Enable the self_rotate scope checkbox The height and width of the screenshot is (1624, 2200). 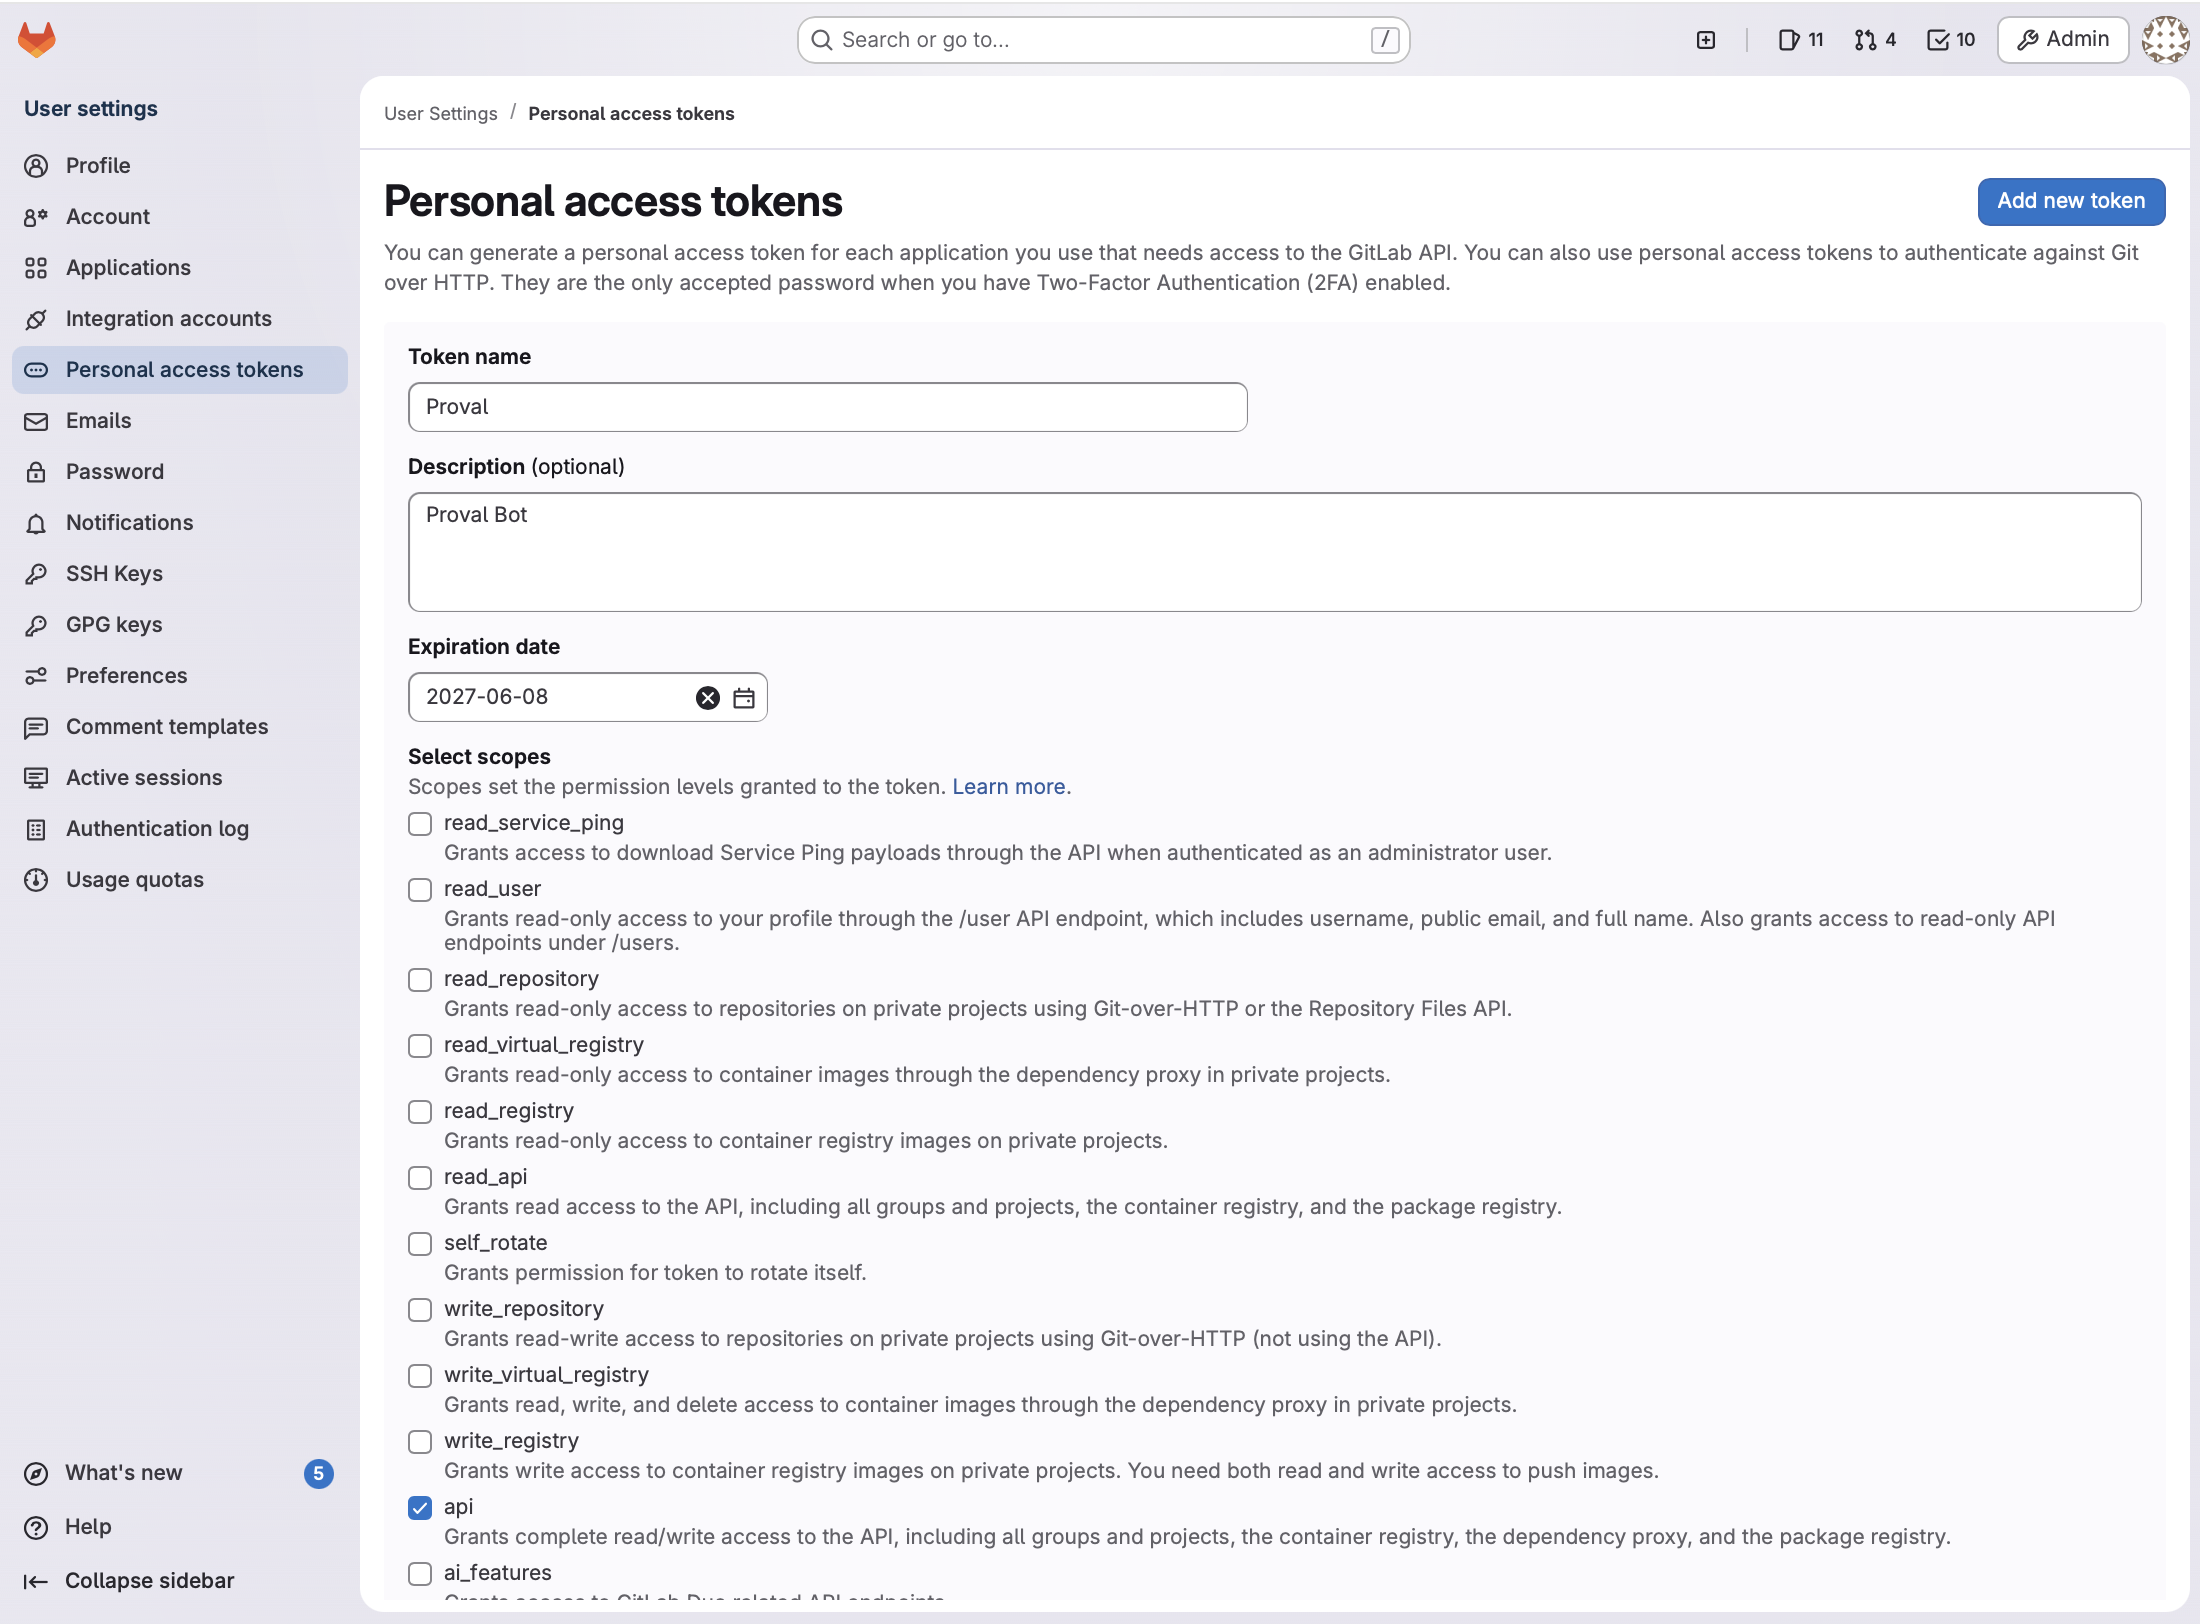[x=420, y=1244]
